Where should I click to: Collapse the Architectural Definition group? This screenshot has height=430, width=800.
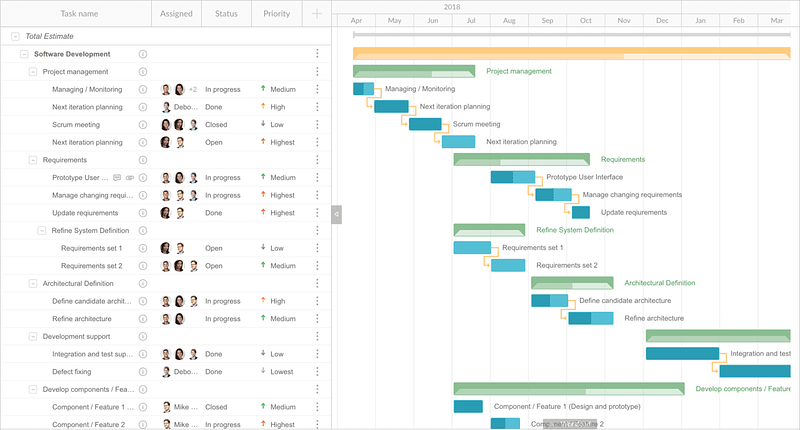click(x=33, y=284)
